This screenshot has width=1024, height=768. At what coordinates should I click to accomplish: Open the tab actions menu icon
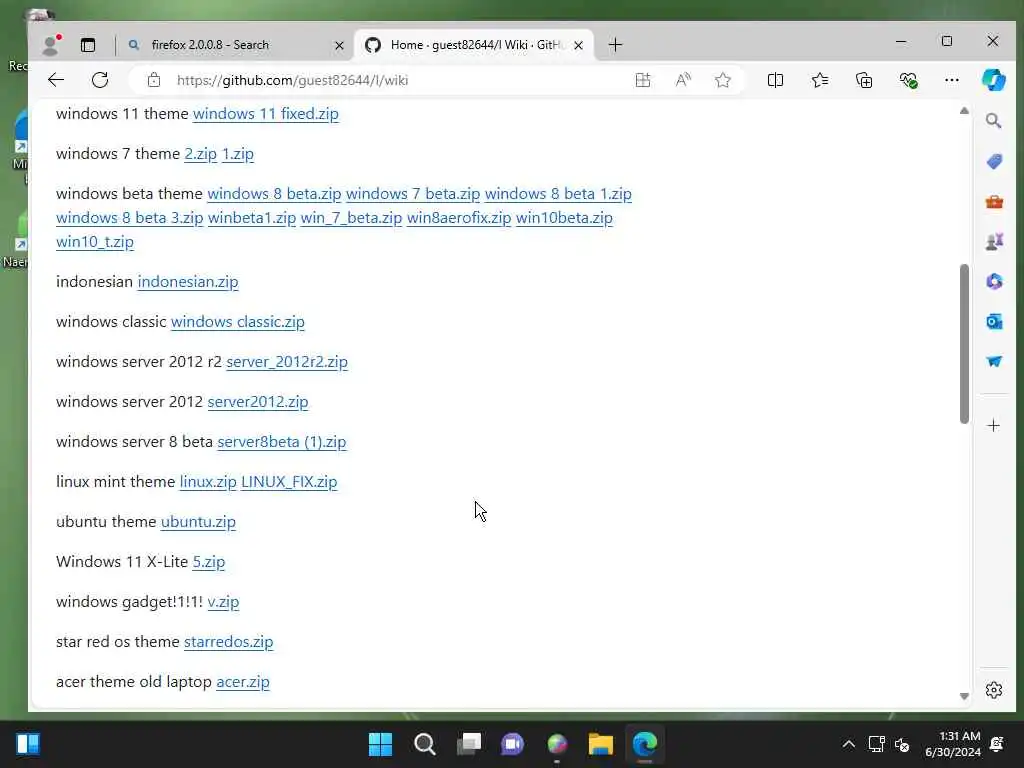pos(88,45)
